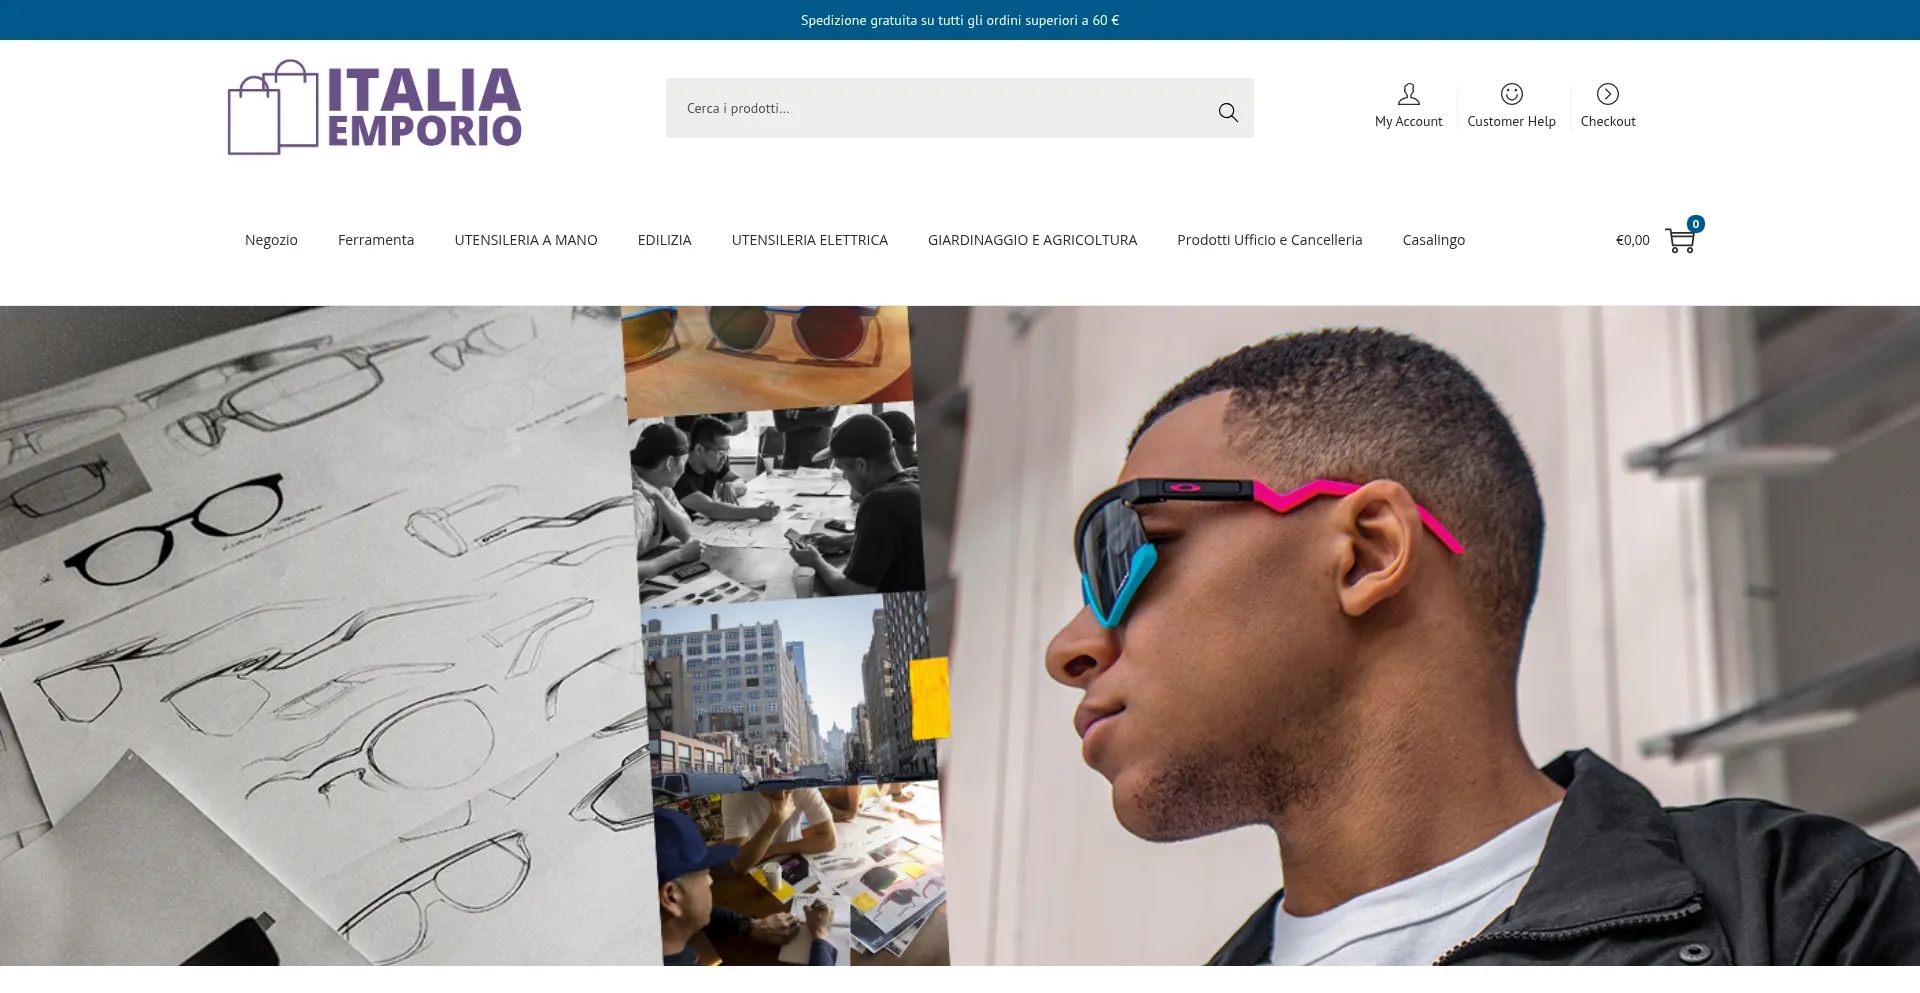Click the ITALIA EMPORIO logo text
The image size is (1920, 993).
pos(425,108)
